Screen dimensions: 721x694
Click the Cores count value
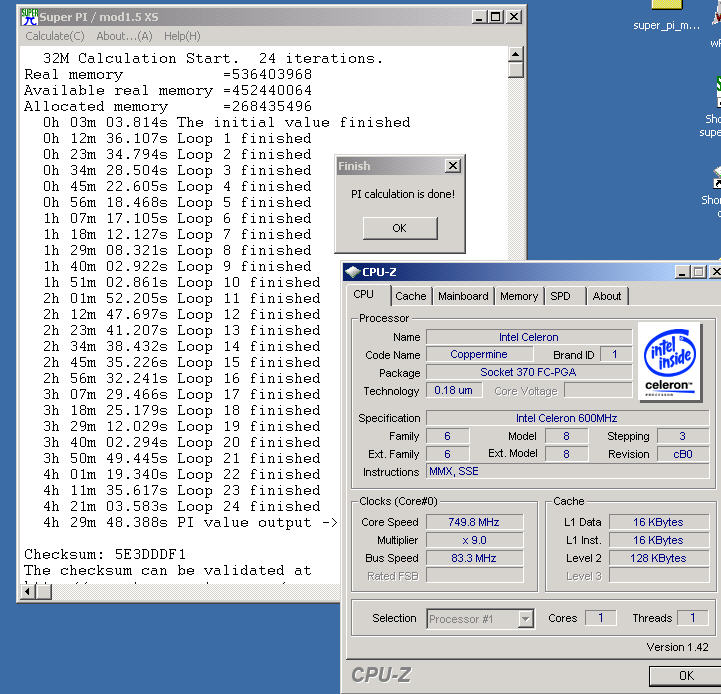[601, 618]
